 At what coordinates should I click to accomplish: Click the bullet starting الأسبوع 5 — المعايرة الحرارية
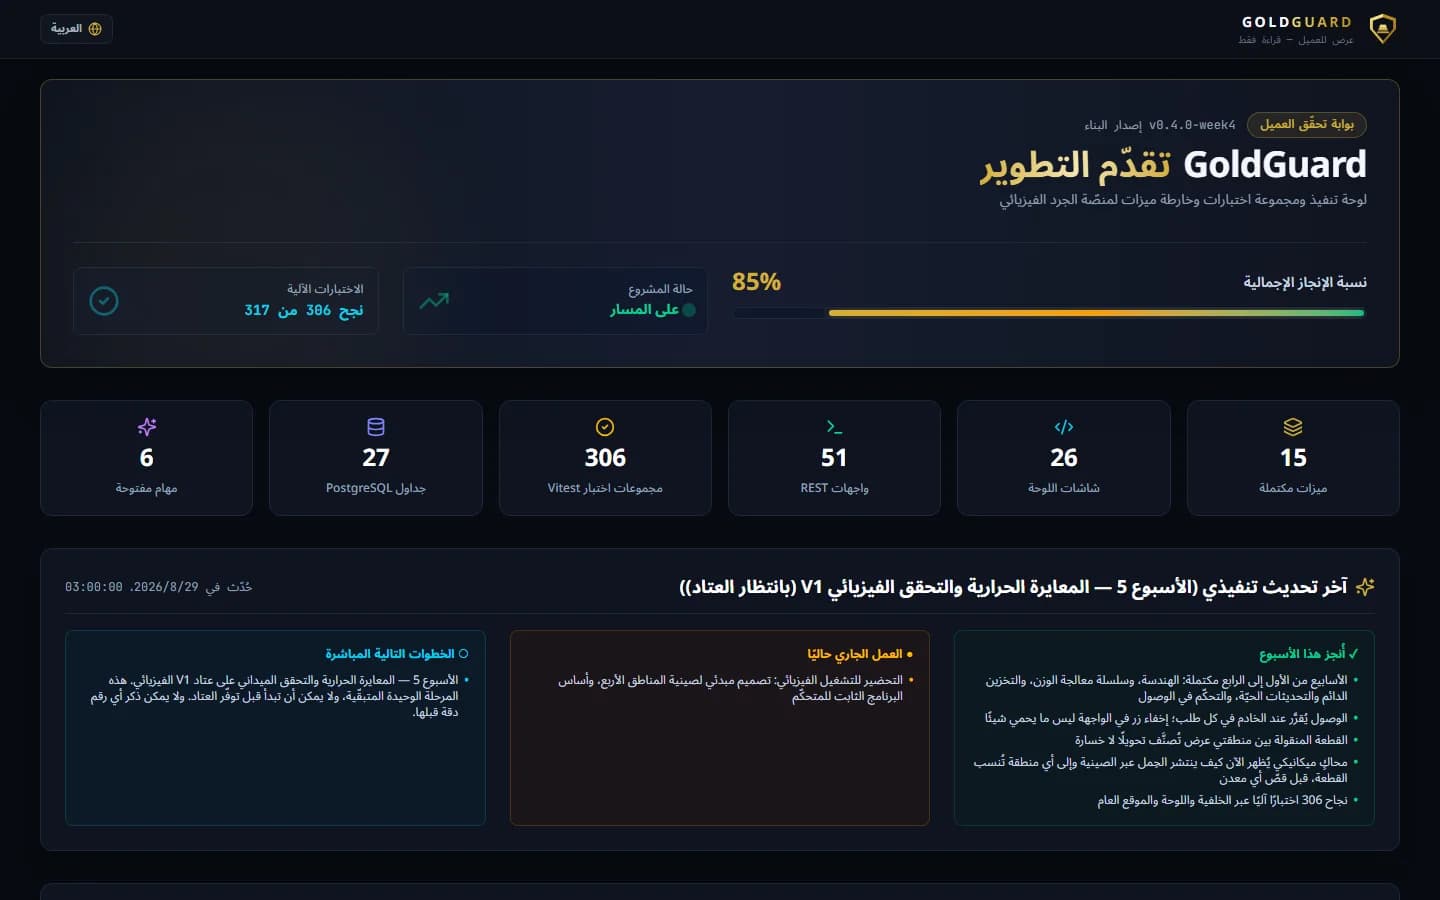(274, 696)
